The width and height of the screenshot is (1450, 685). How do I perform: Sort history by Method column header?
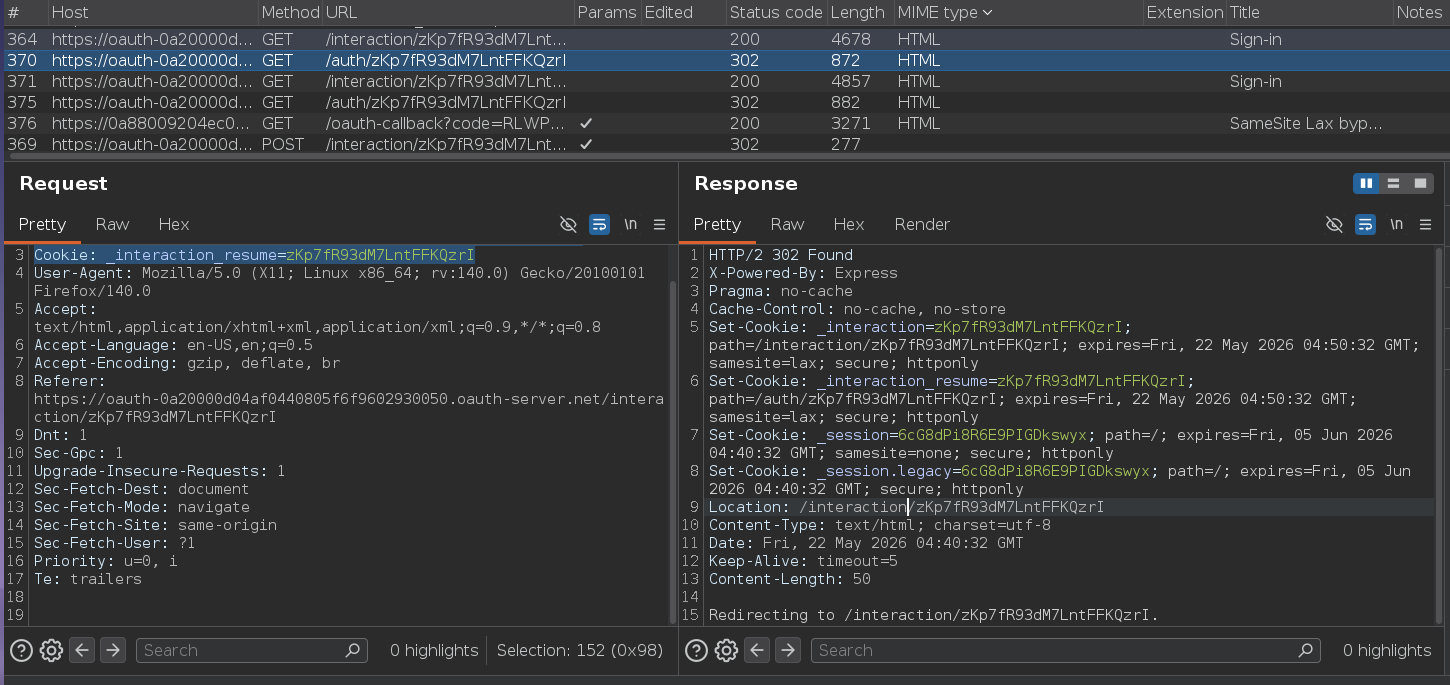tap(289, 12)
